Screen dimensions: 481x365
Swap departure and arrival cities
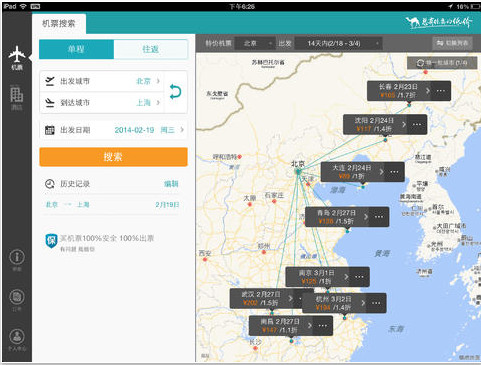pyautogui.click(x=175, y=91)
